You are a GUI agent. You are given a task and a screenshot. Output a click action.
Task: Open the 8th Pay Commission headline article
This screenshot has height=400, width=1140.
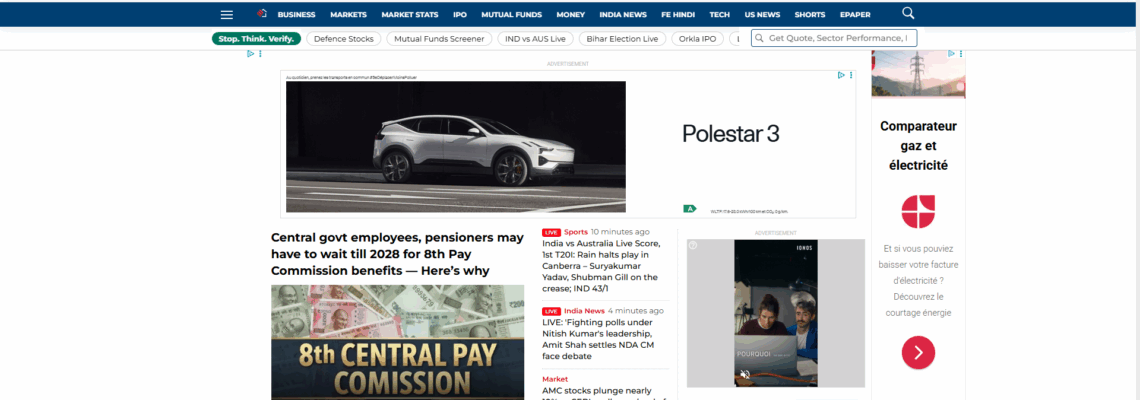pos(397,254)
